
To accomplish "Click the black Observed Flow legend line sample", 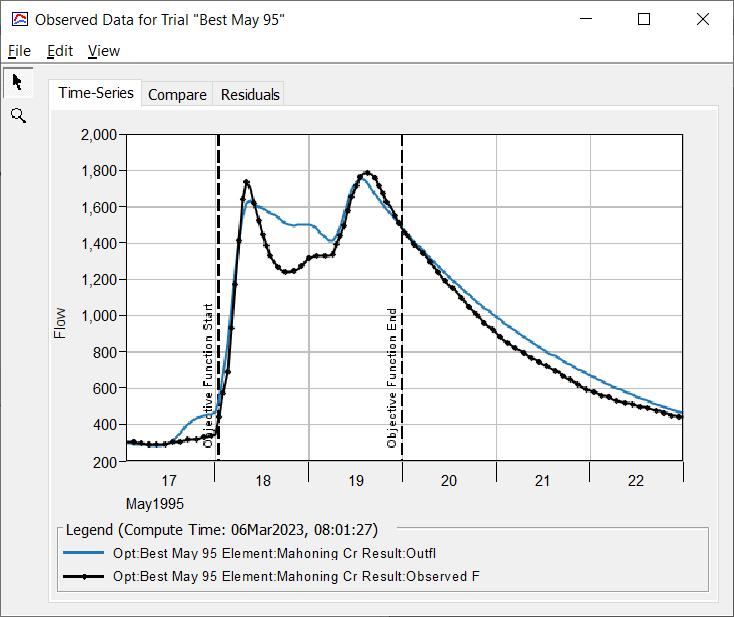I will tap(83, 576).
